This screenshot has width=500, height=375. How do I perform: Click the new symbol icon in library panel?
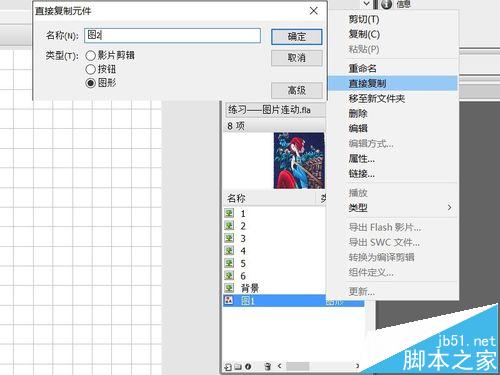point(228,367)
